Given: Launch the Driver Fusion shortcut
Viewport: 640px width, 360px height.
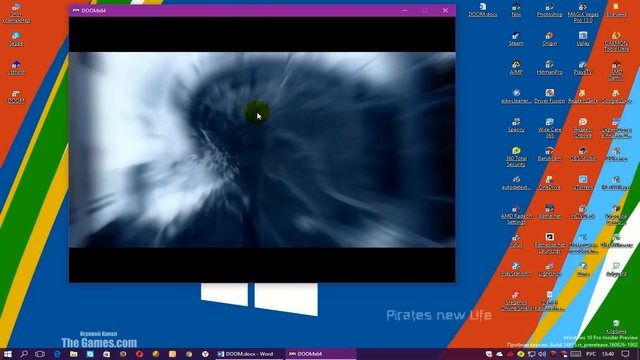Looking at the screenshot, I should coord(549,97).
